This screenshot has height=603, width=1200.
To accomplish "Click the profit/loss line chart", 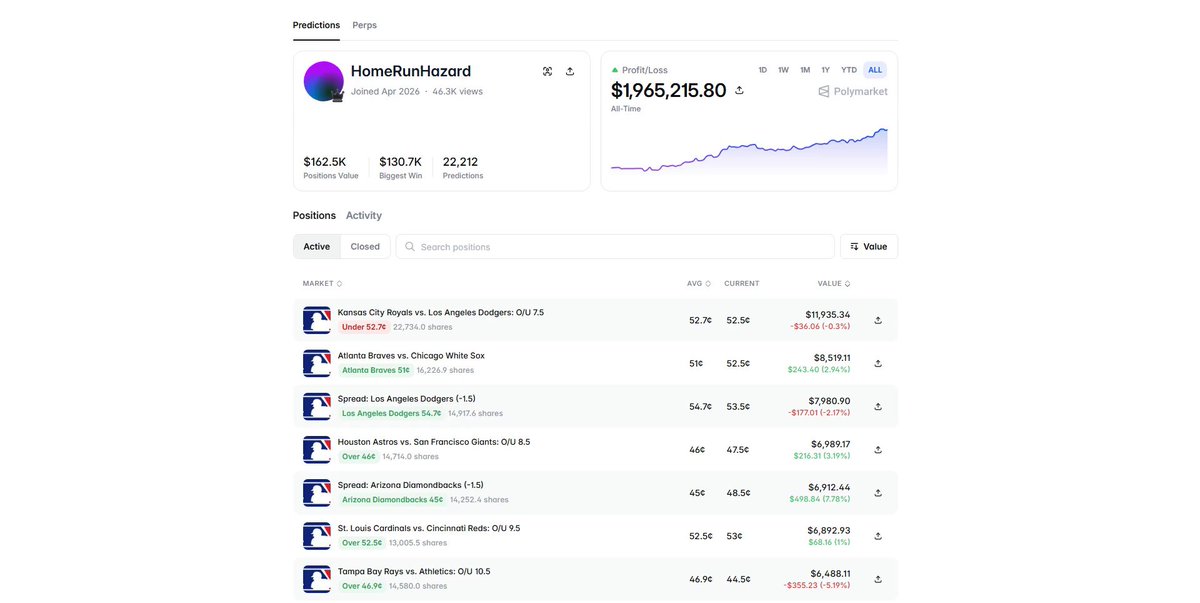I will (749, 151).
